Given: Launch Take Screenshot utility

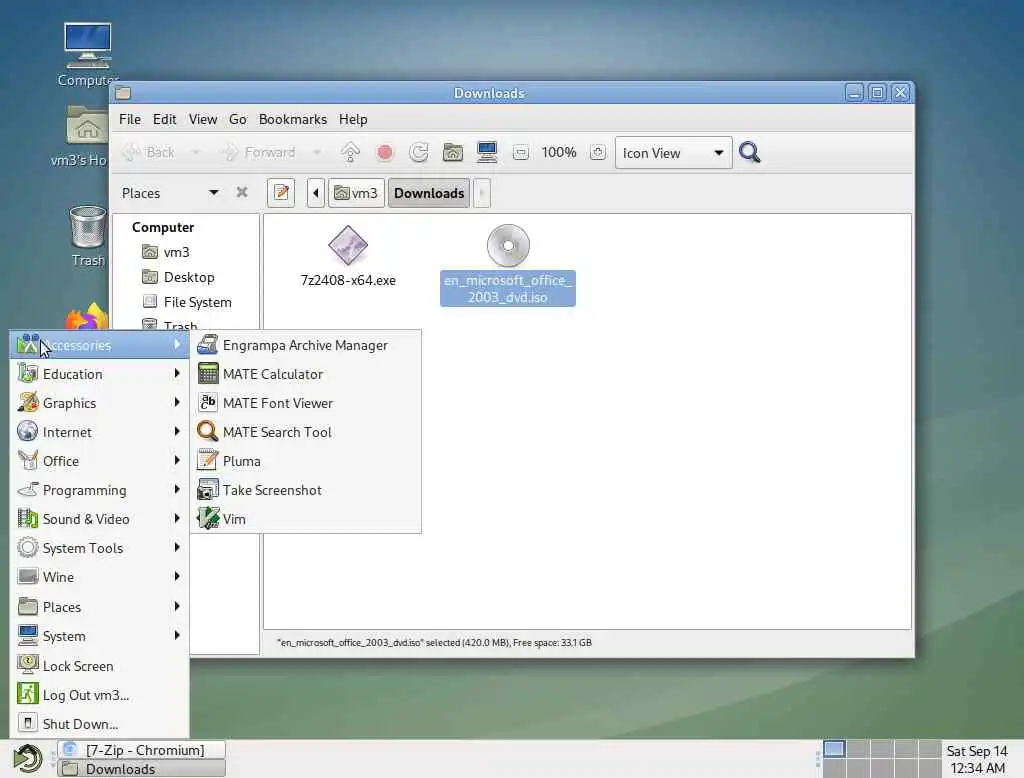Looking at the screenshot, I should coord(306,490).
